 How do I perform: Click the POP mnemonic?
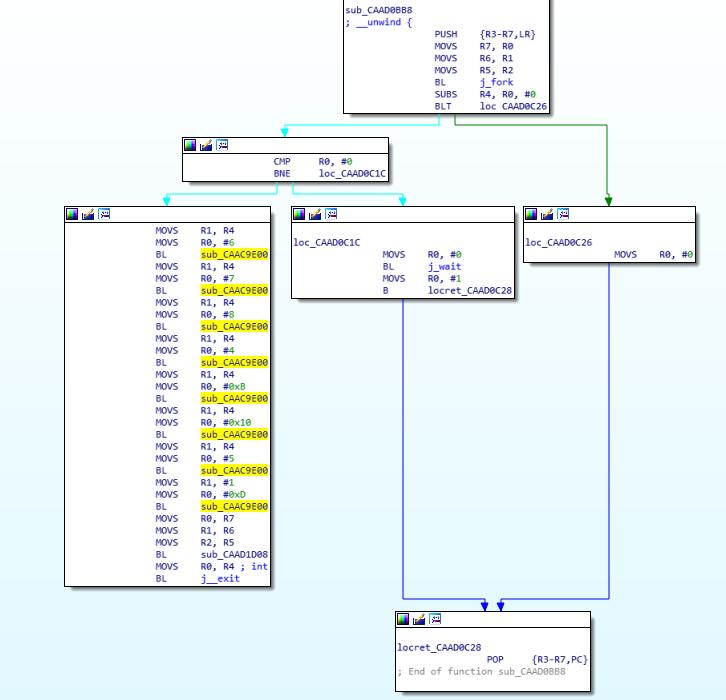[495, 660]
